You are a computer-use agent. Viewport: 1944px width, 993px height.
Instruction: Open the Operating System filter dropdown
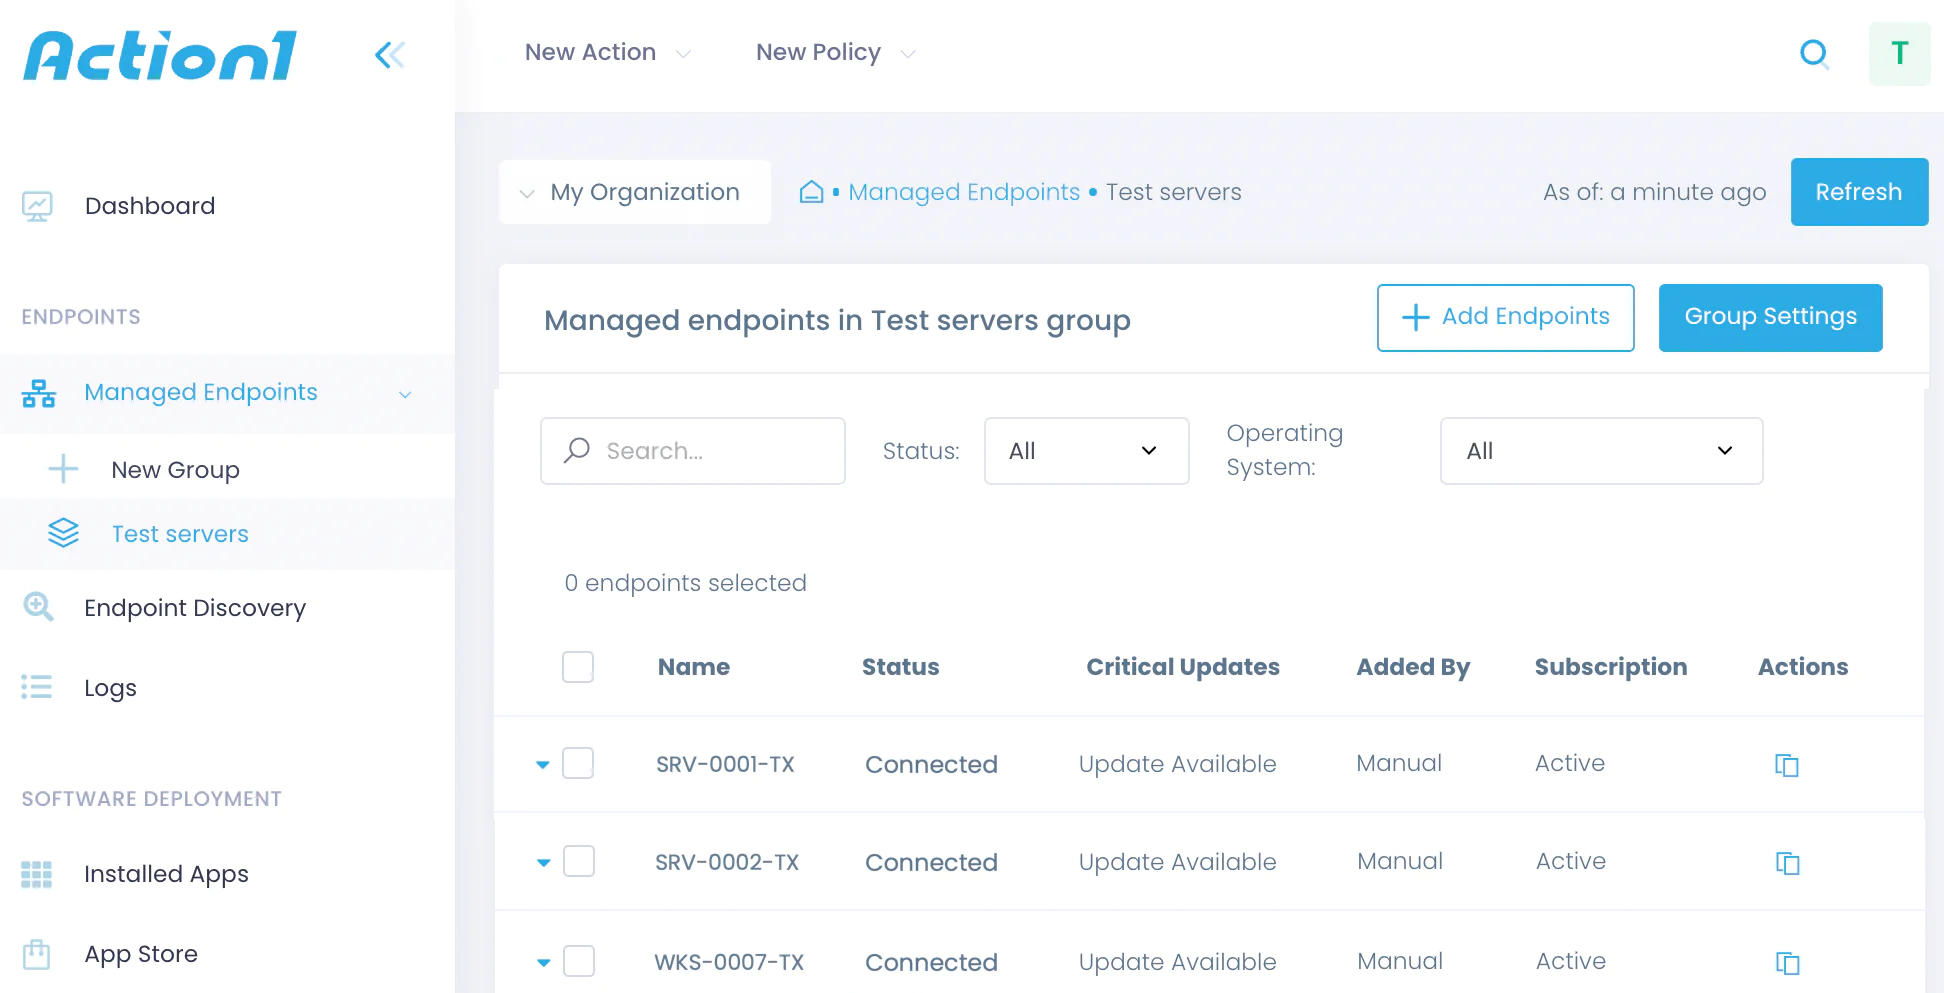click(1600, 451)
